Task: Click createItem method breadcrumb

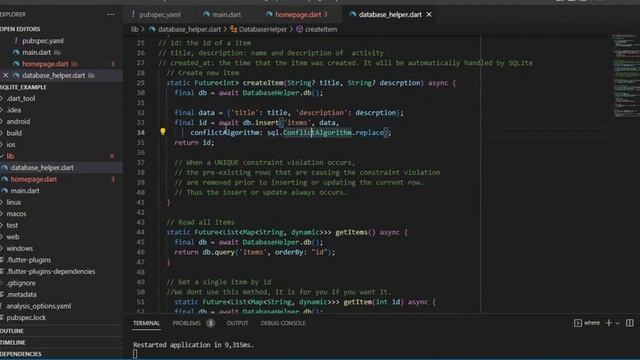Action: point(321,29)
